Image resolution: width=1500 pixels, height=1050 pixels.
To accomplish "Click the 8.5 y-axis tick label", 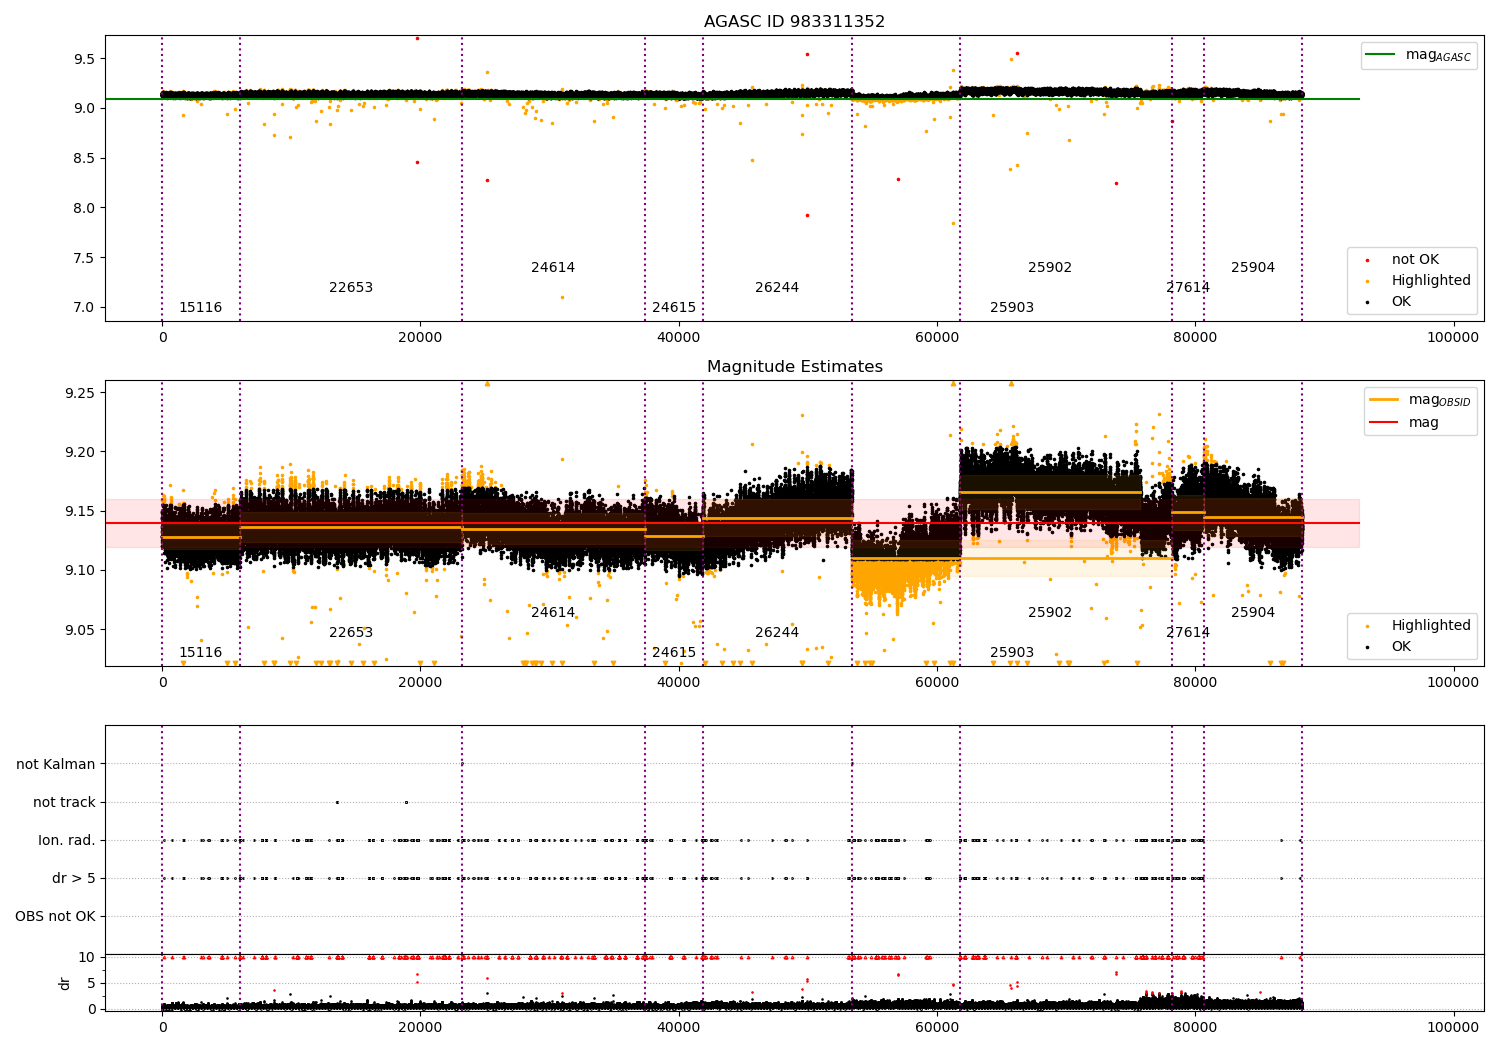I will coord(84,158).
